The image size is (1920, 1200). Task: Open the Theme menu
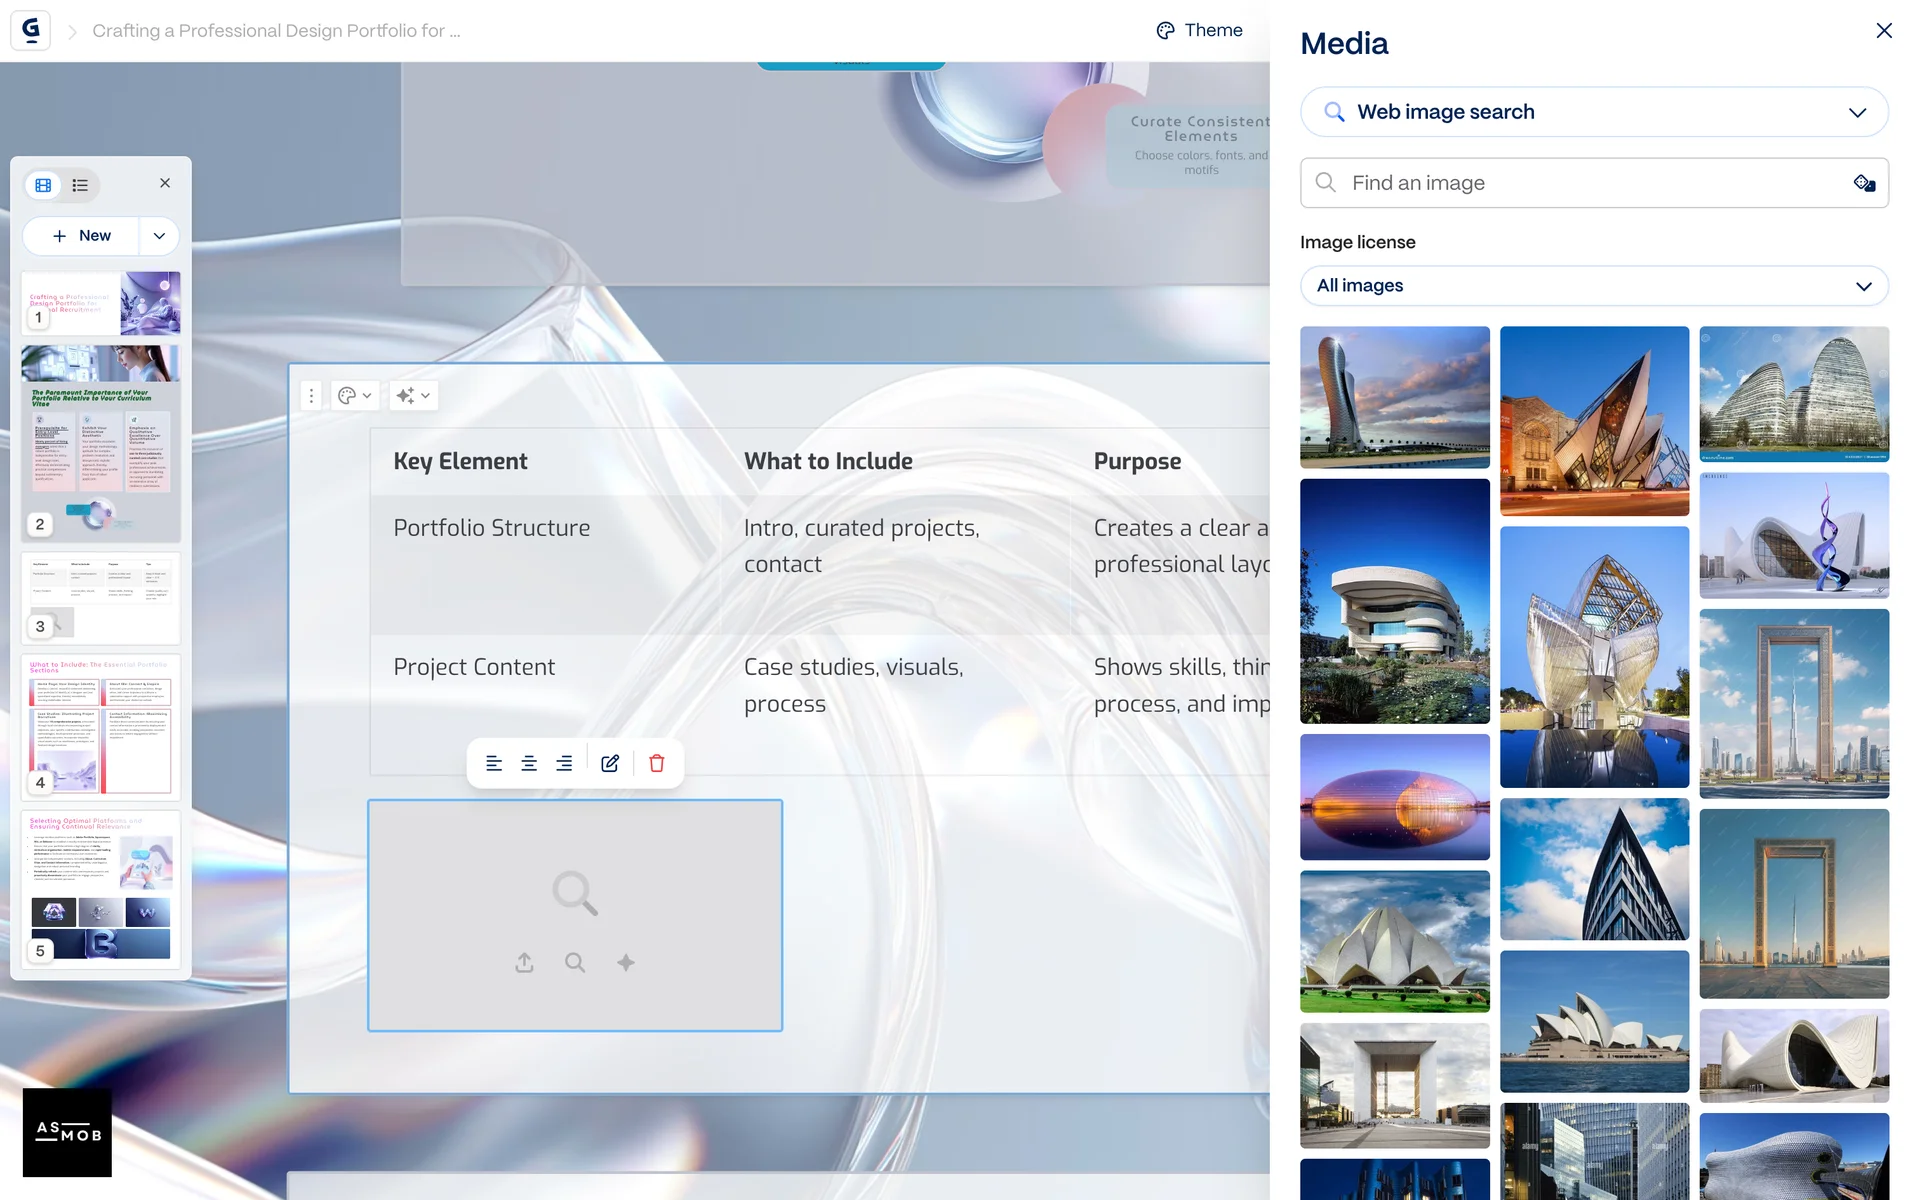point(1199,30)
